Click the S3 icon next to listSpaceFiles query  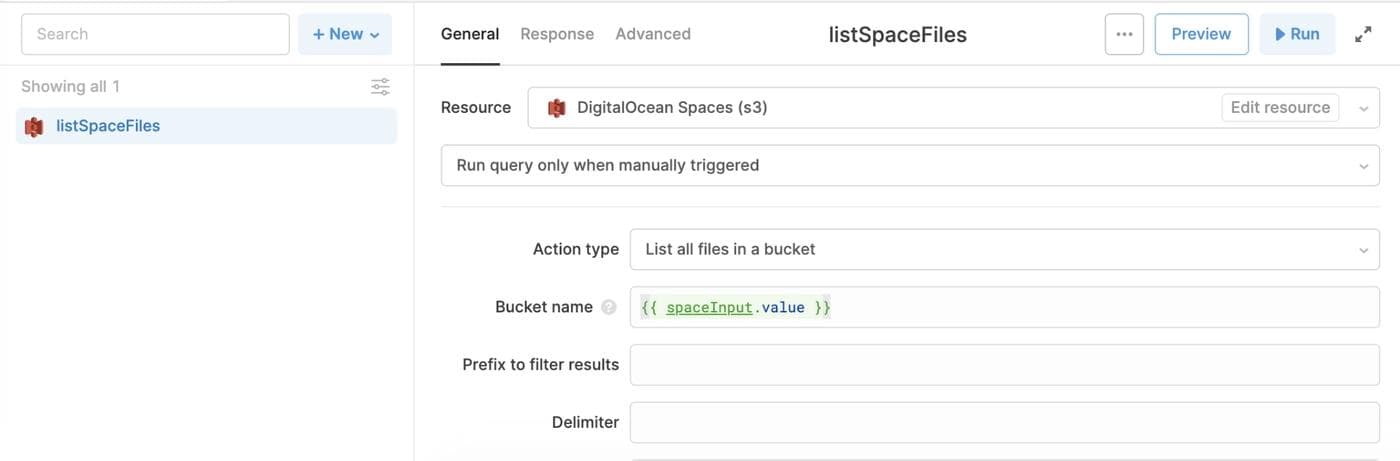point(34,127)
